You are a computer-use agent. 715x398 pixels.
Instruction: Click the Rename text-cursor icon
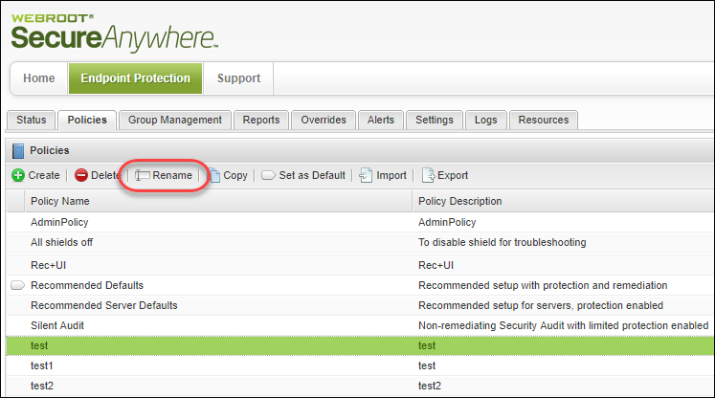point(142,175)
